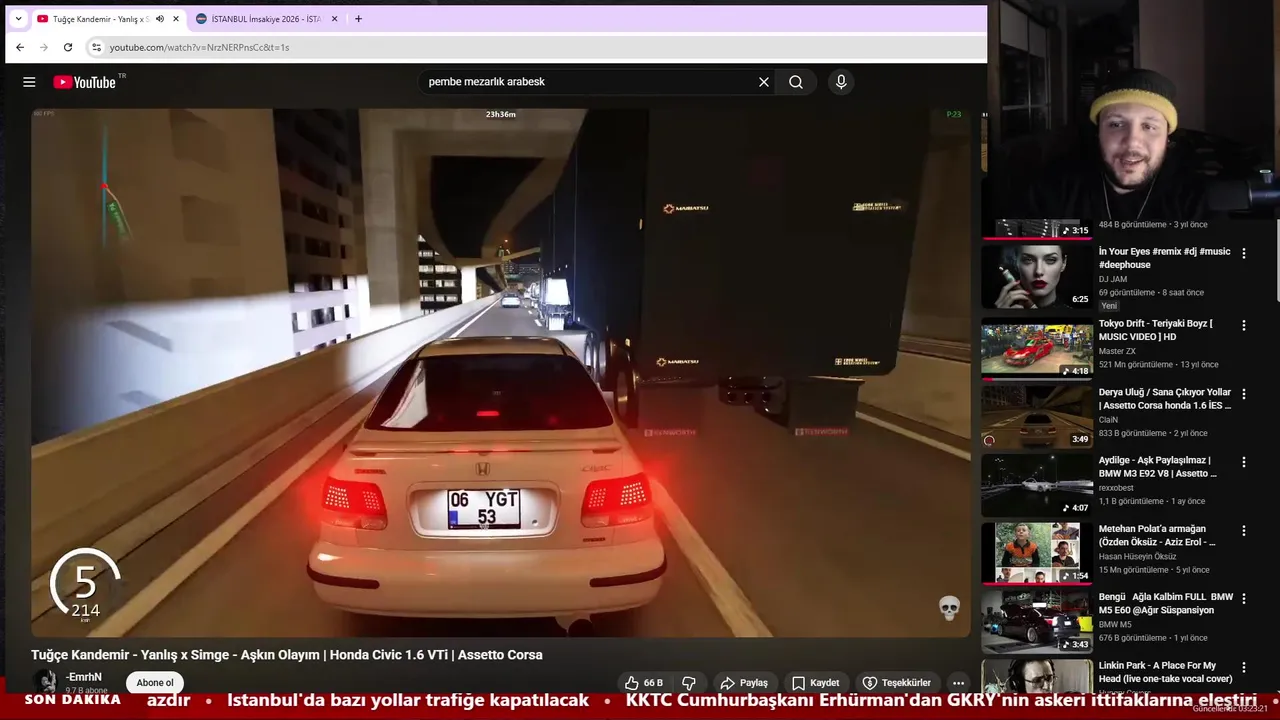1280x720 pixels.
Task: Open options for Bengü Ağla Kalbim
Action: pos(1244,599)
